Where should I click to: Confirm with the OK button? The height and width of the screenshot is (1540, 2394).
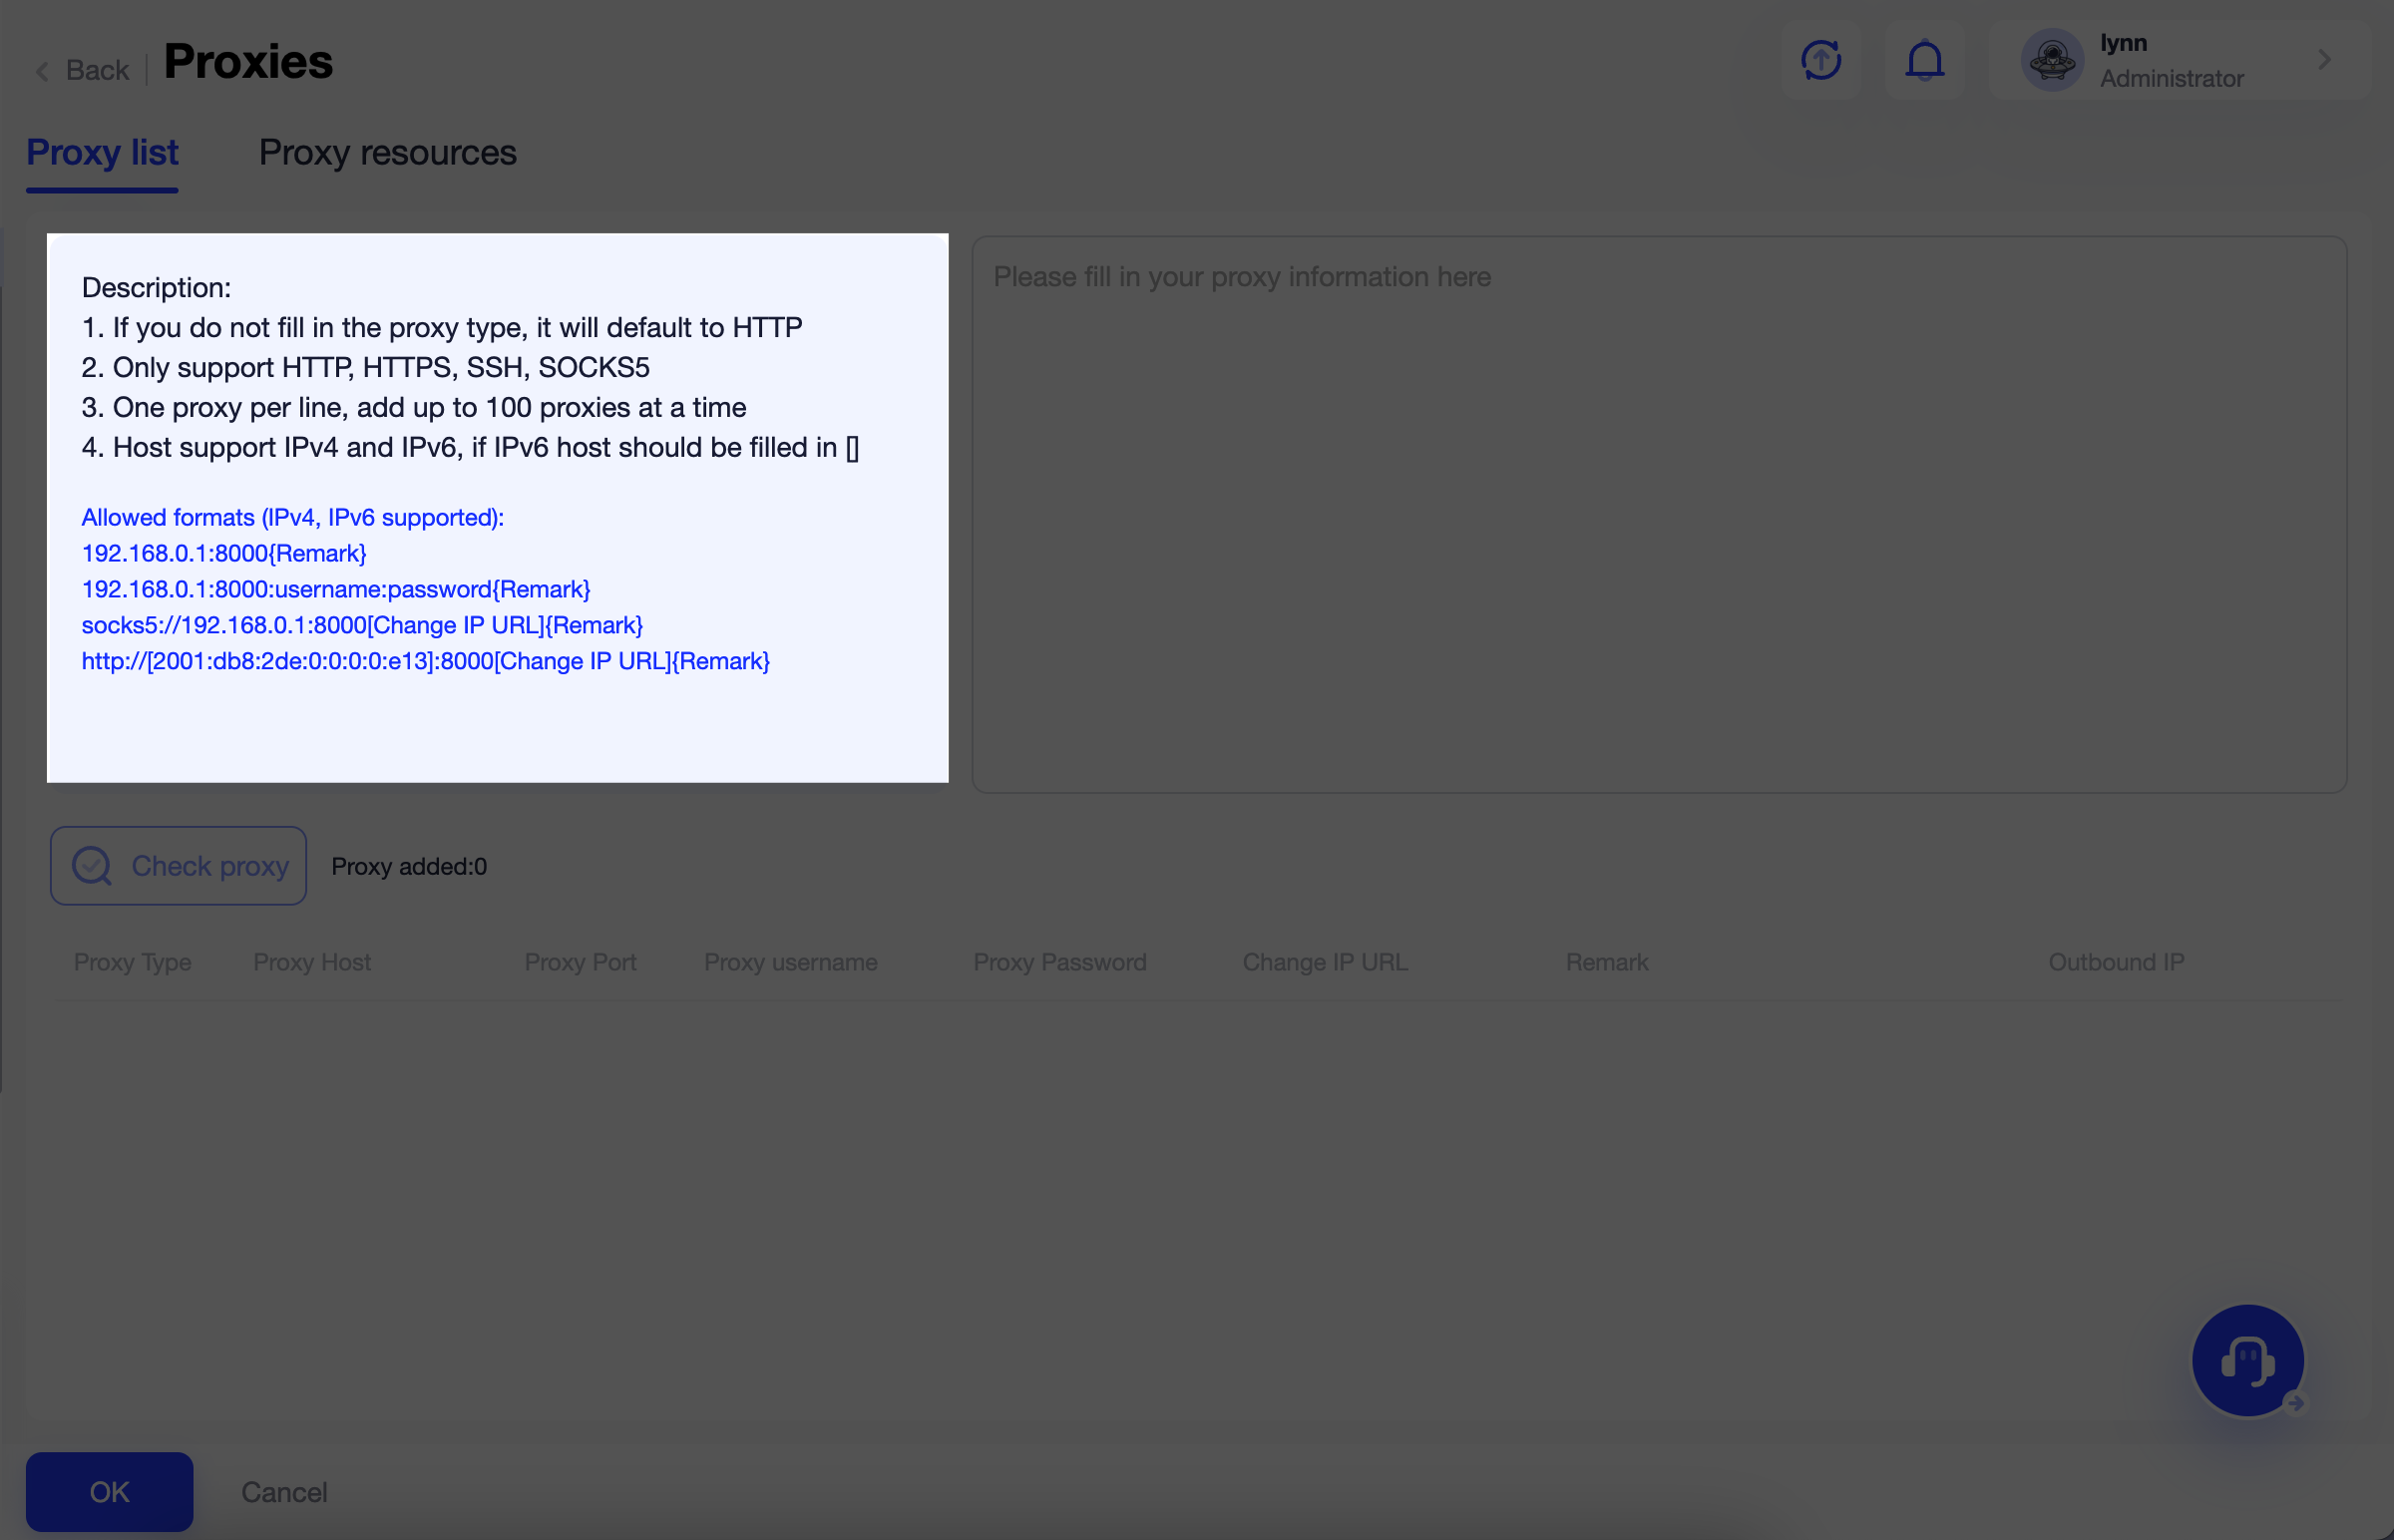pyautogui.click(x=109, y=1491)
